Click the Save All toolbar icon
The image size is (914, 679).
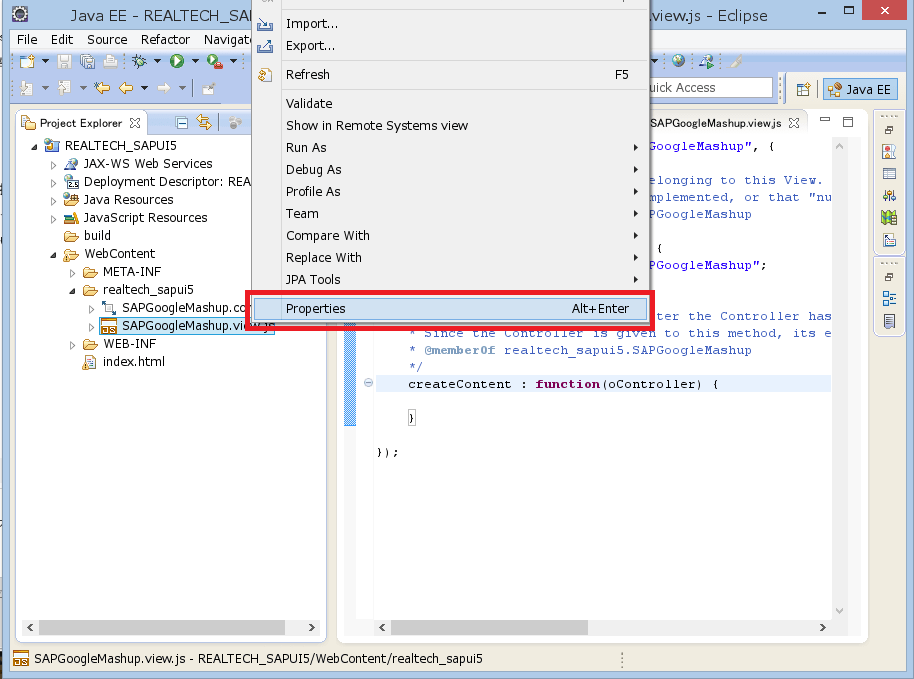(87, 61)
